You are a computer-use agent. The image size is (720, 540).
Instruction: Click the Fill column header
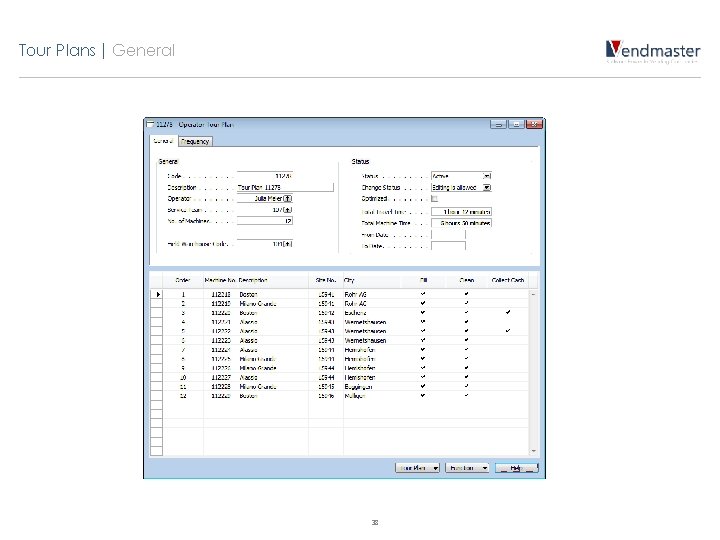[x=423, y=280]
